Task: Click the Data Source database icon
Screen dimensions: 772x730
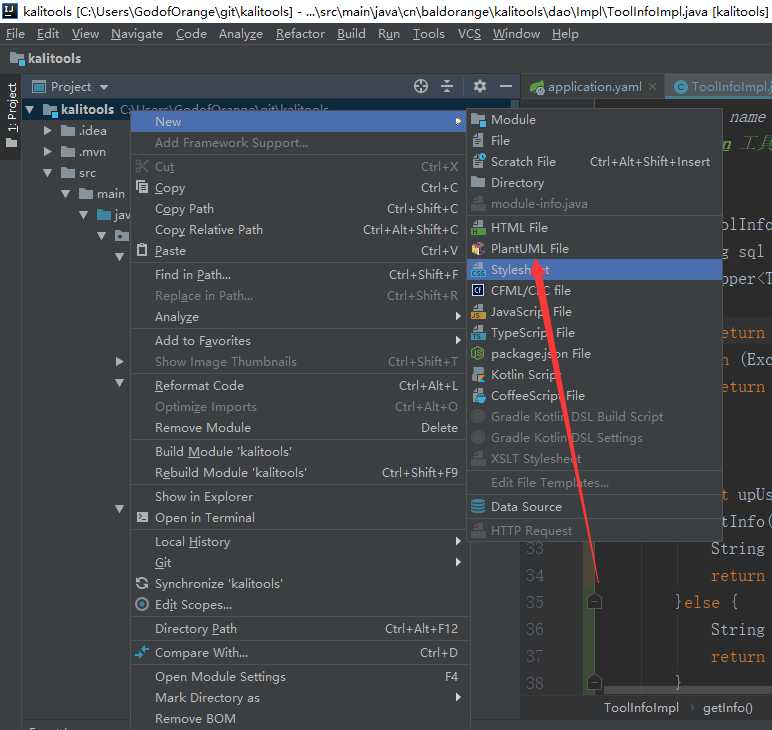Action: click(478, 506)
